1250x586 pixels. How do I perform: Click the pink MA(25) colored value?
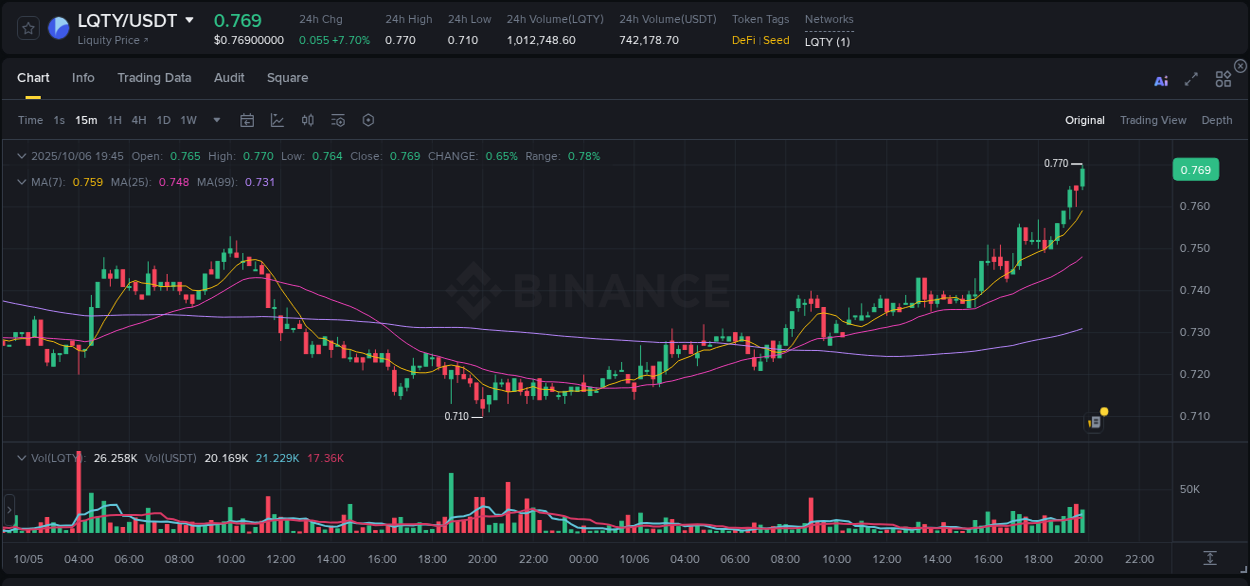(174, 182)
